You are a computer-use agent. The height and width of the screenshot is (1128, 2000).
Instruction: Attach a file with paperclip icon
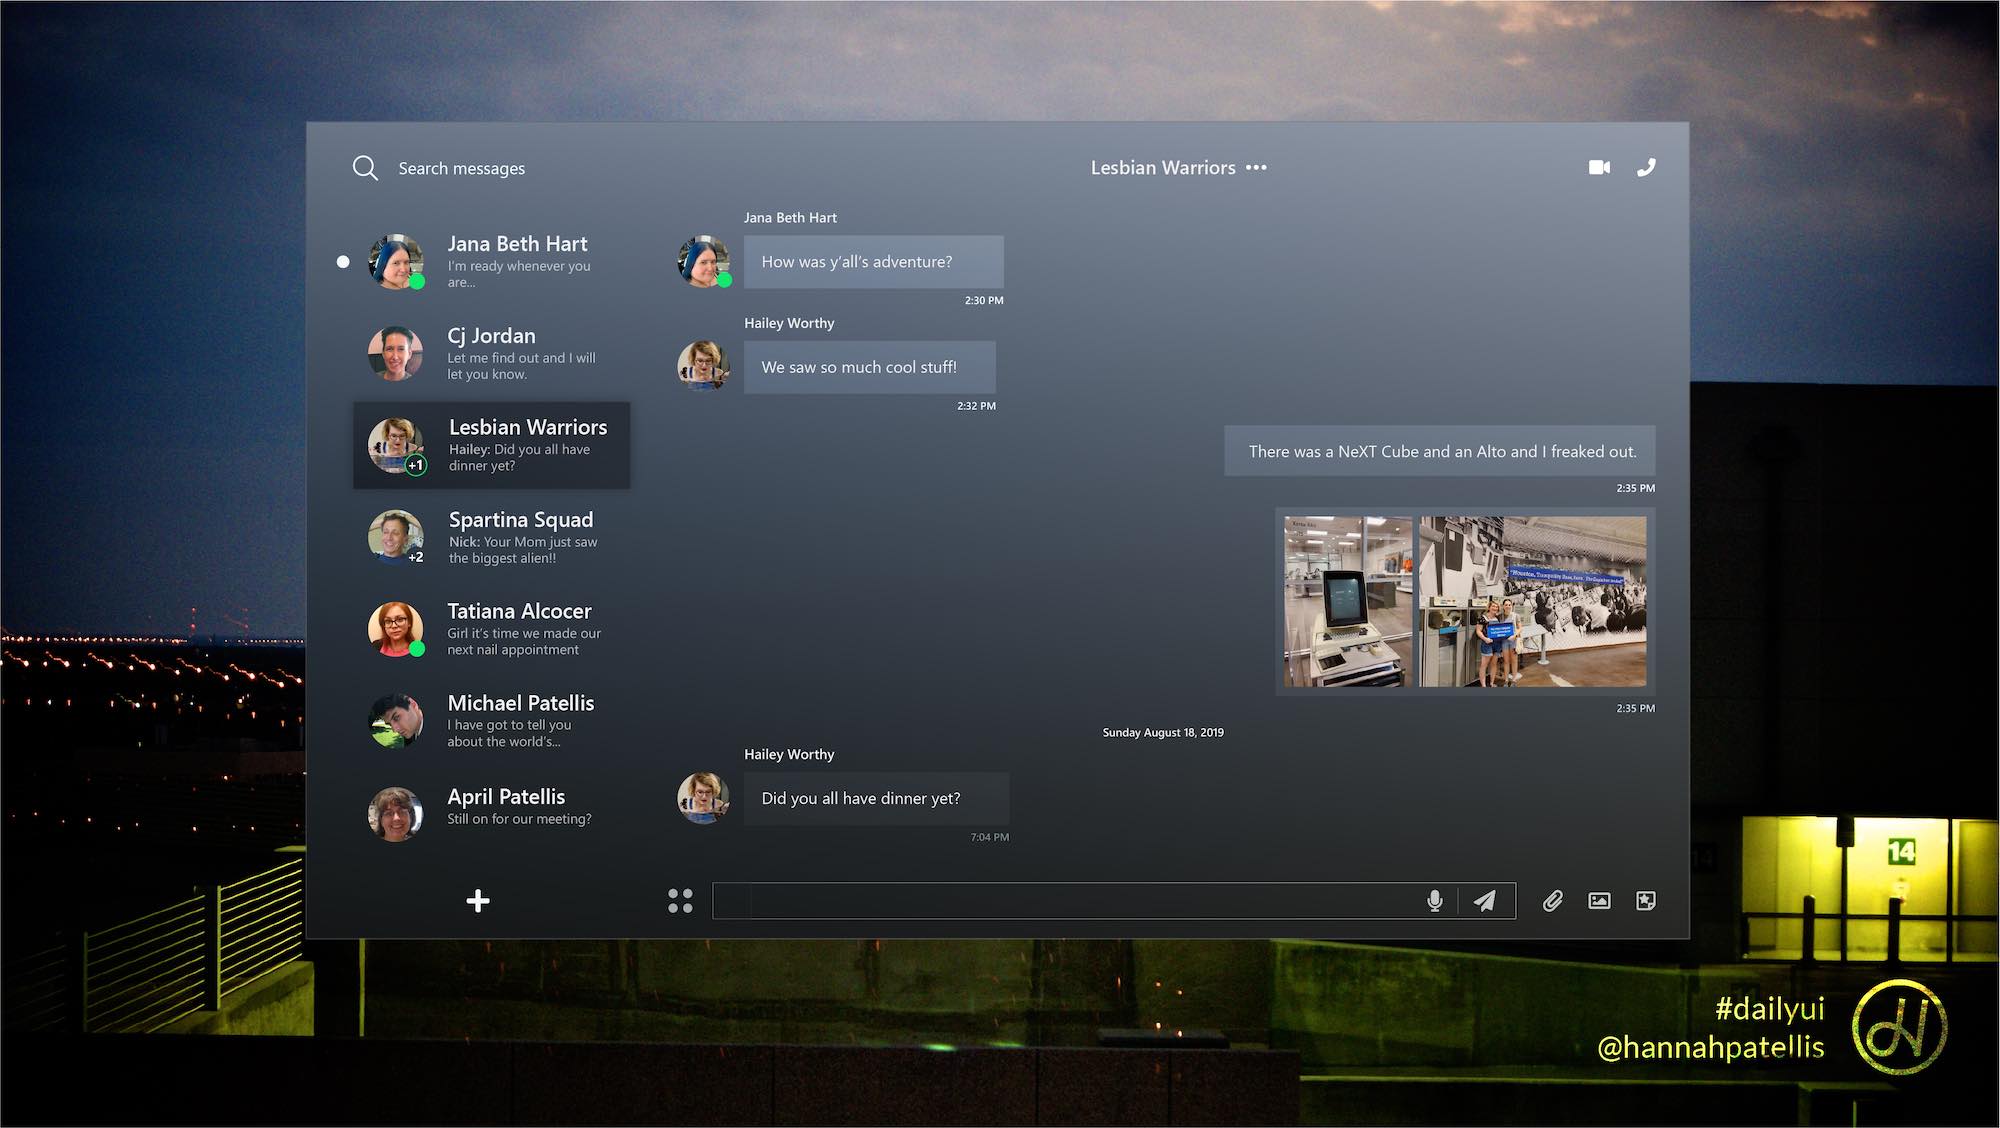tap(1552, 901)
